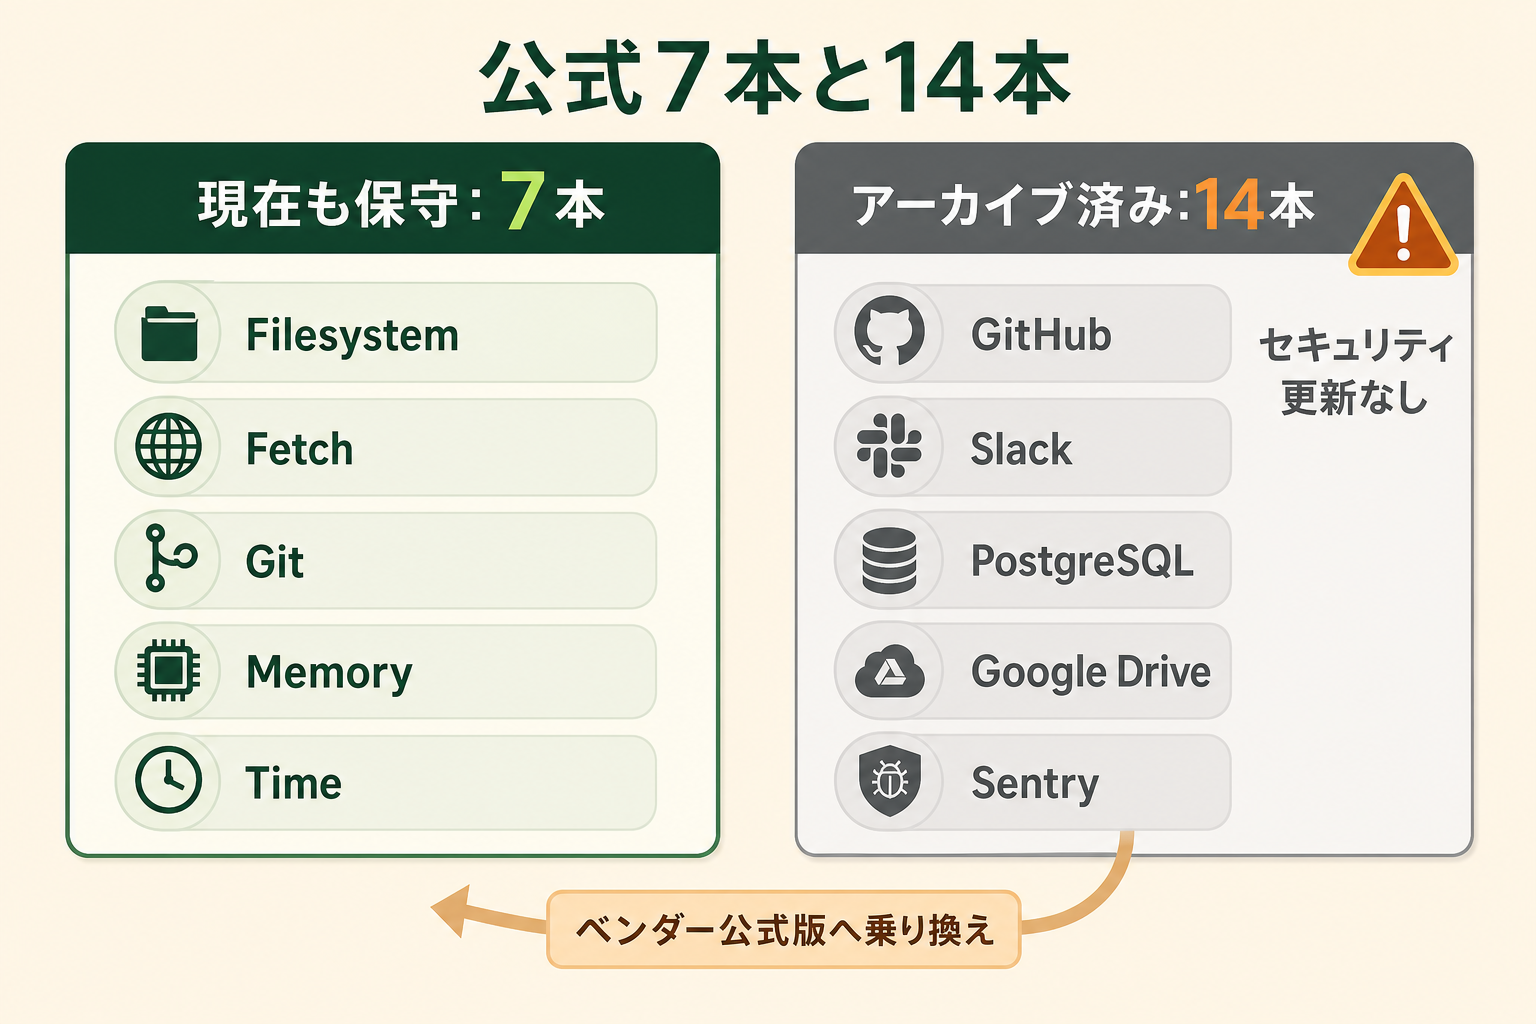
Task: Select the Fetch label
Action: tap(300, 449)
